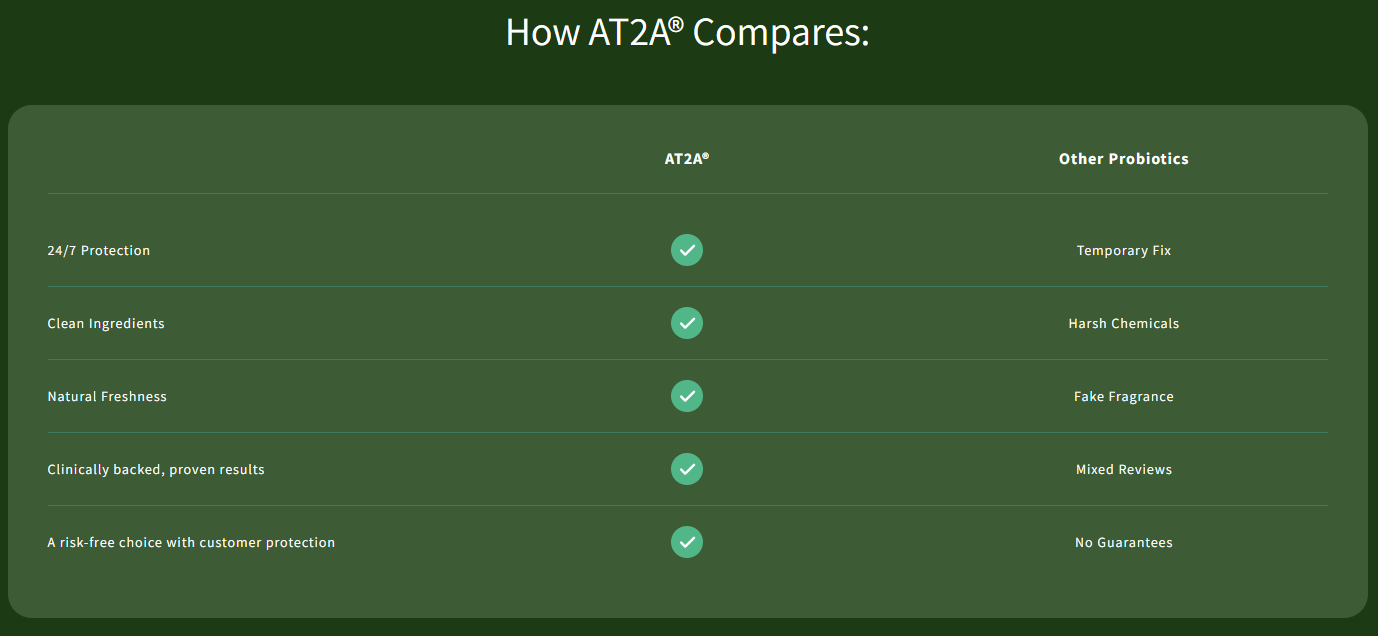Click the Temporary Fix cell
1378x636 pixels.
pyautogui.click(x=1123, y=251)
